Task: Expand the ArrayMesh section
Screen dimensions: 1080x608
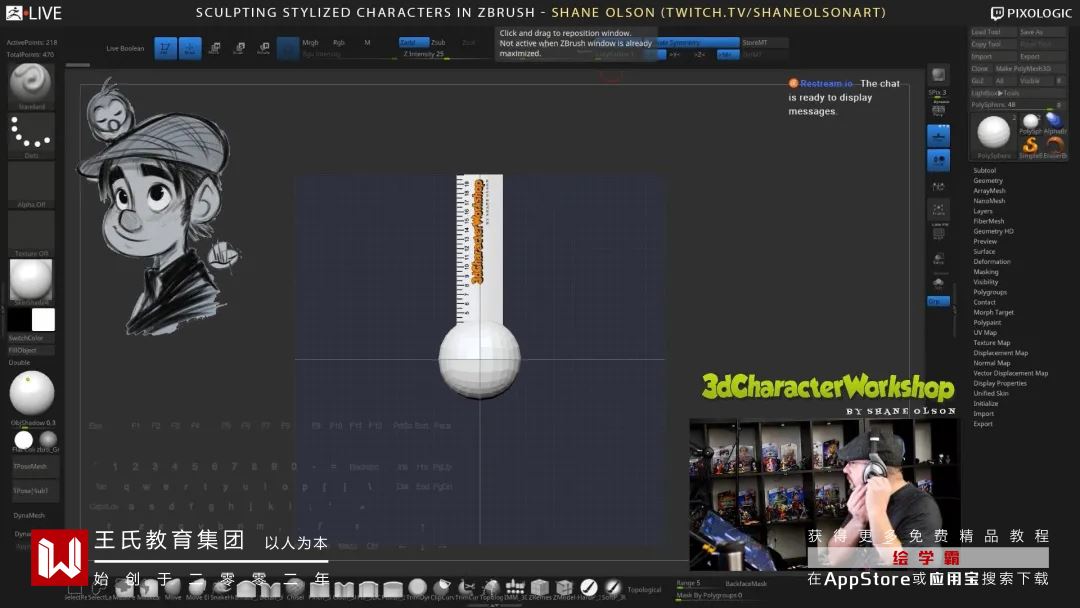Action: (989, 191)
